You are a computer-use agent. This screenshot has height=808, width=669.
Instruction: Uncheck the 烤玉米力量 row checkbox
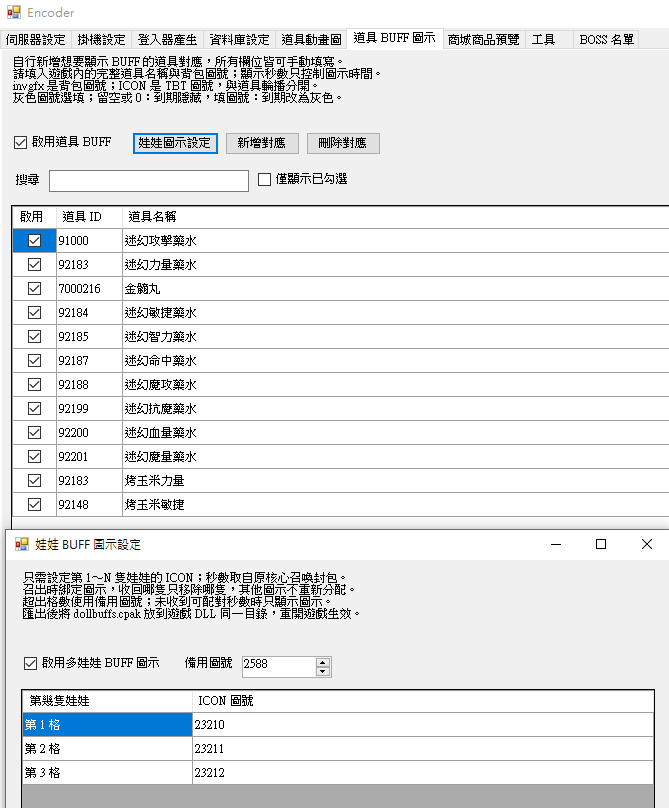coord(35,480)
